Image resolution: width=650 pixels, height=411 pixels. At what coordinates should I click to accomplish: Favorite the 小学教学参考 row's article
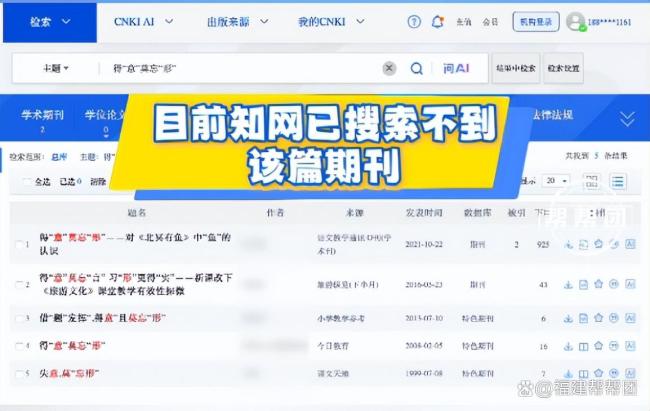(599, 318)
